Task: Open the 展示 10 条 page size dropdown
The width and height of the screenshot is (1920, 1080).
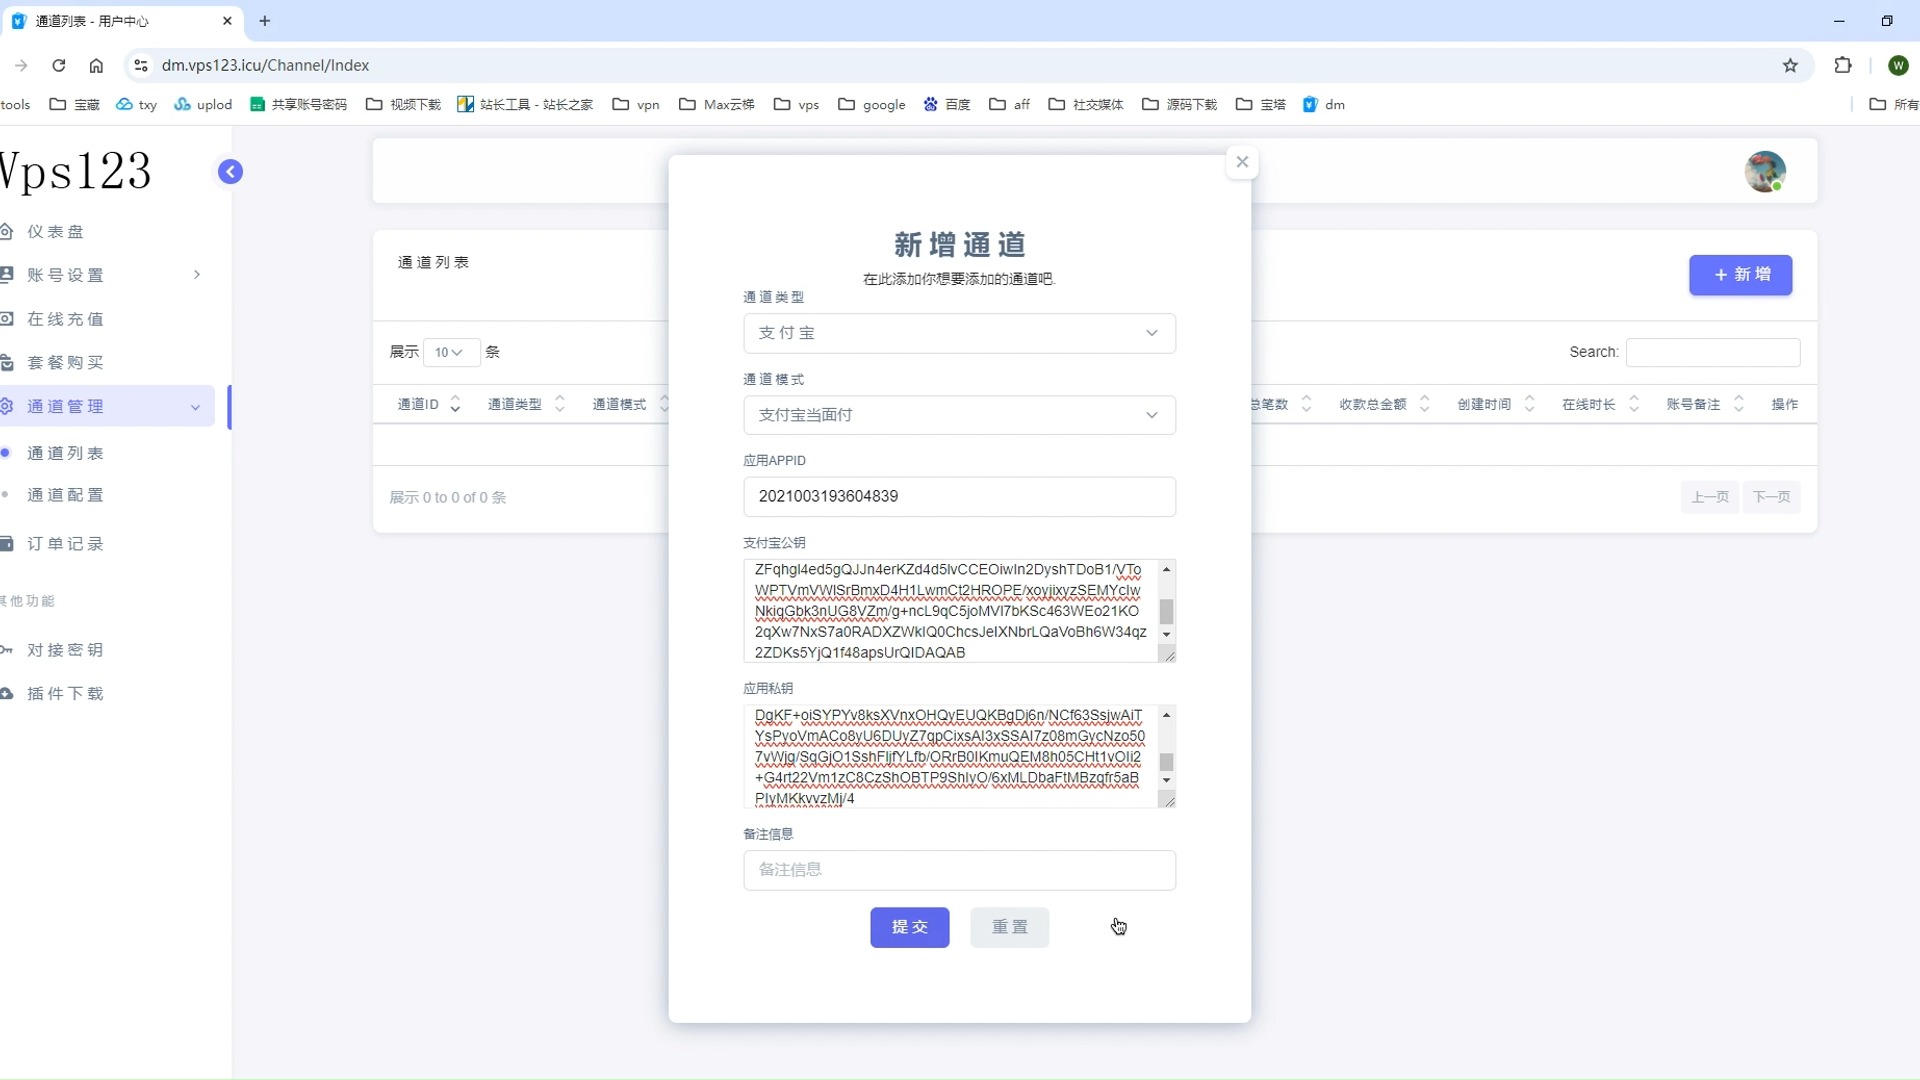Action: (x=451, y=352)
